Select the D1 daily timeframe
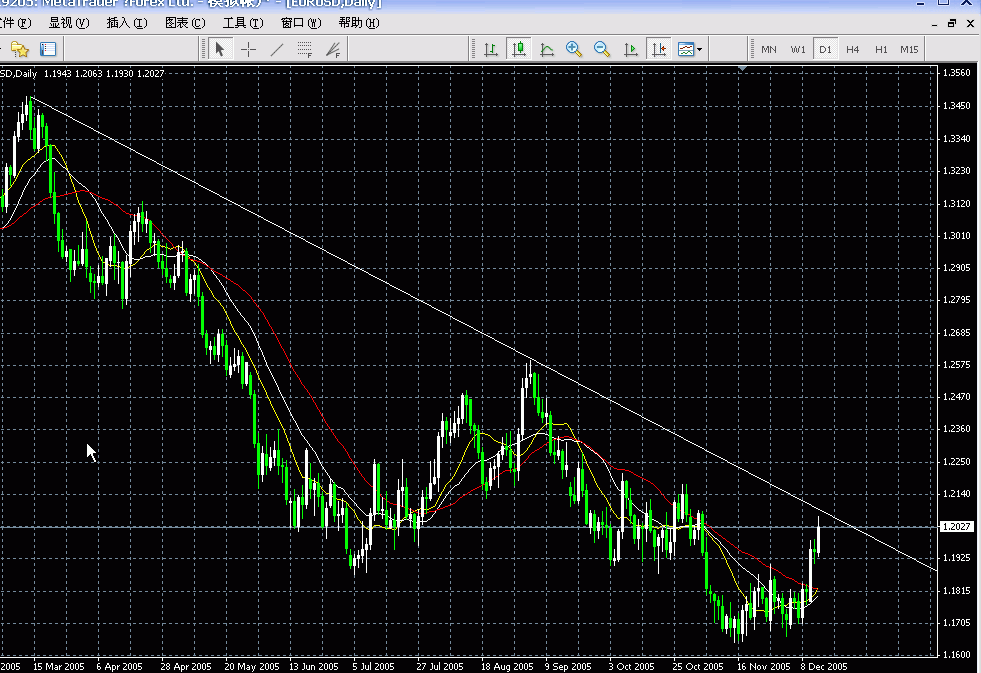Viewport: 981px width, 673px height. tap(825, 49)
